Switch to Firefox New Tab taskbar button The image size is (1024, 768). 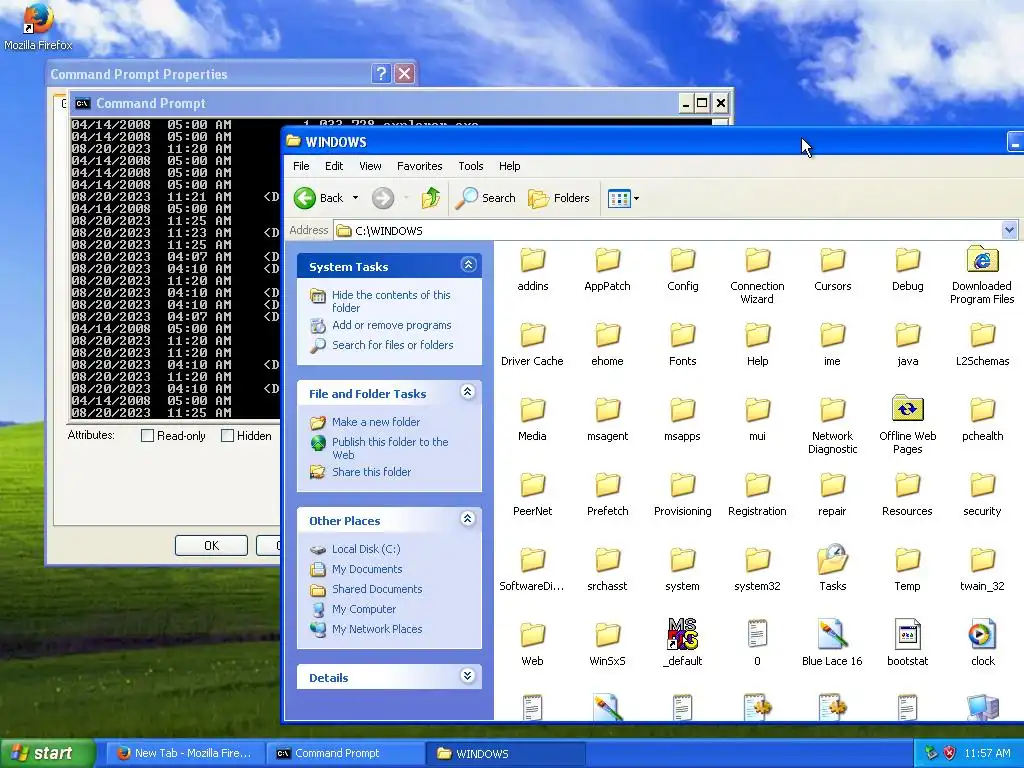click(x=185, y=753)
